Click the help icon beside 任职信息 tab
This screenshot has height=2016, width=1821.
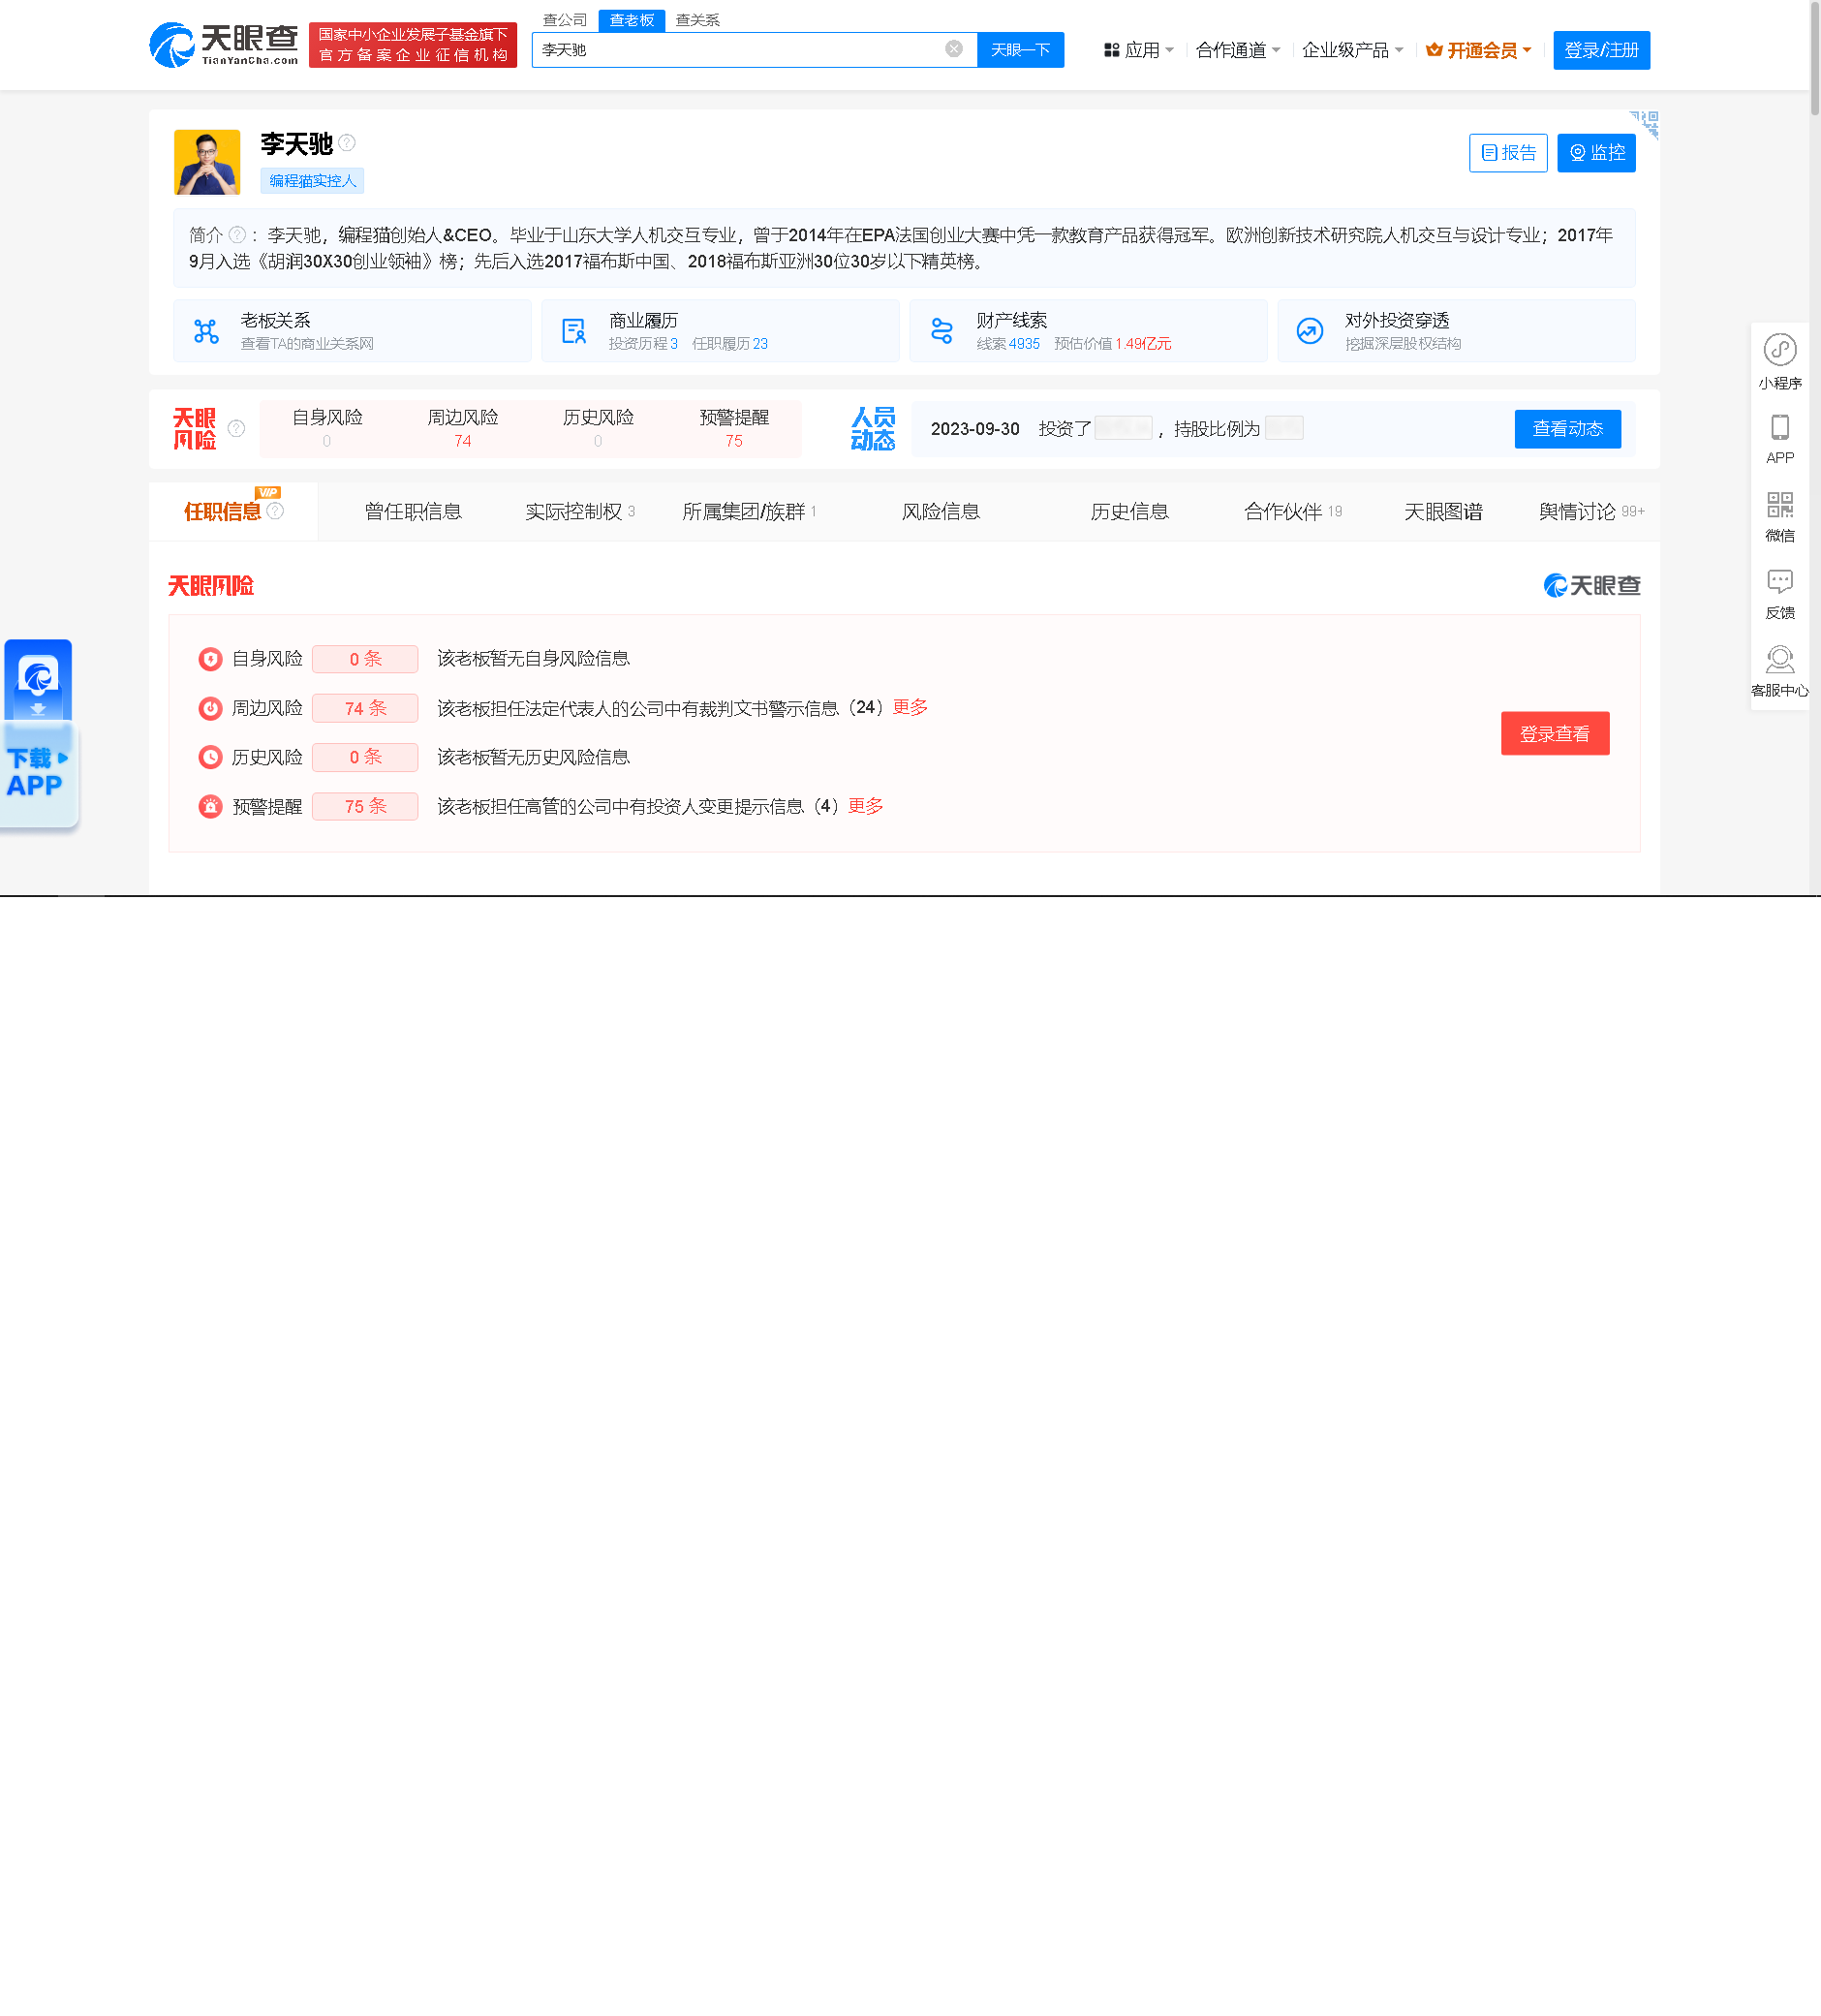point(275,512)
